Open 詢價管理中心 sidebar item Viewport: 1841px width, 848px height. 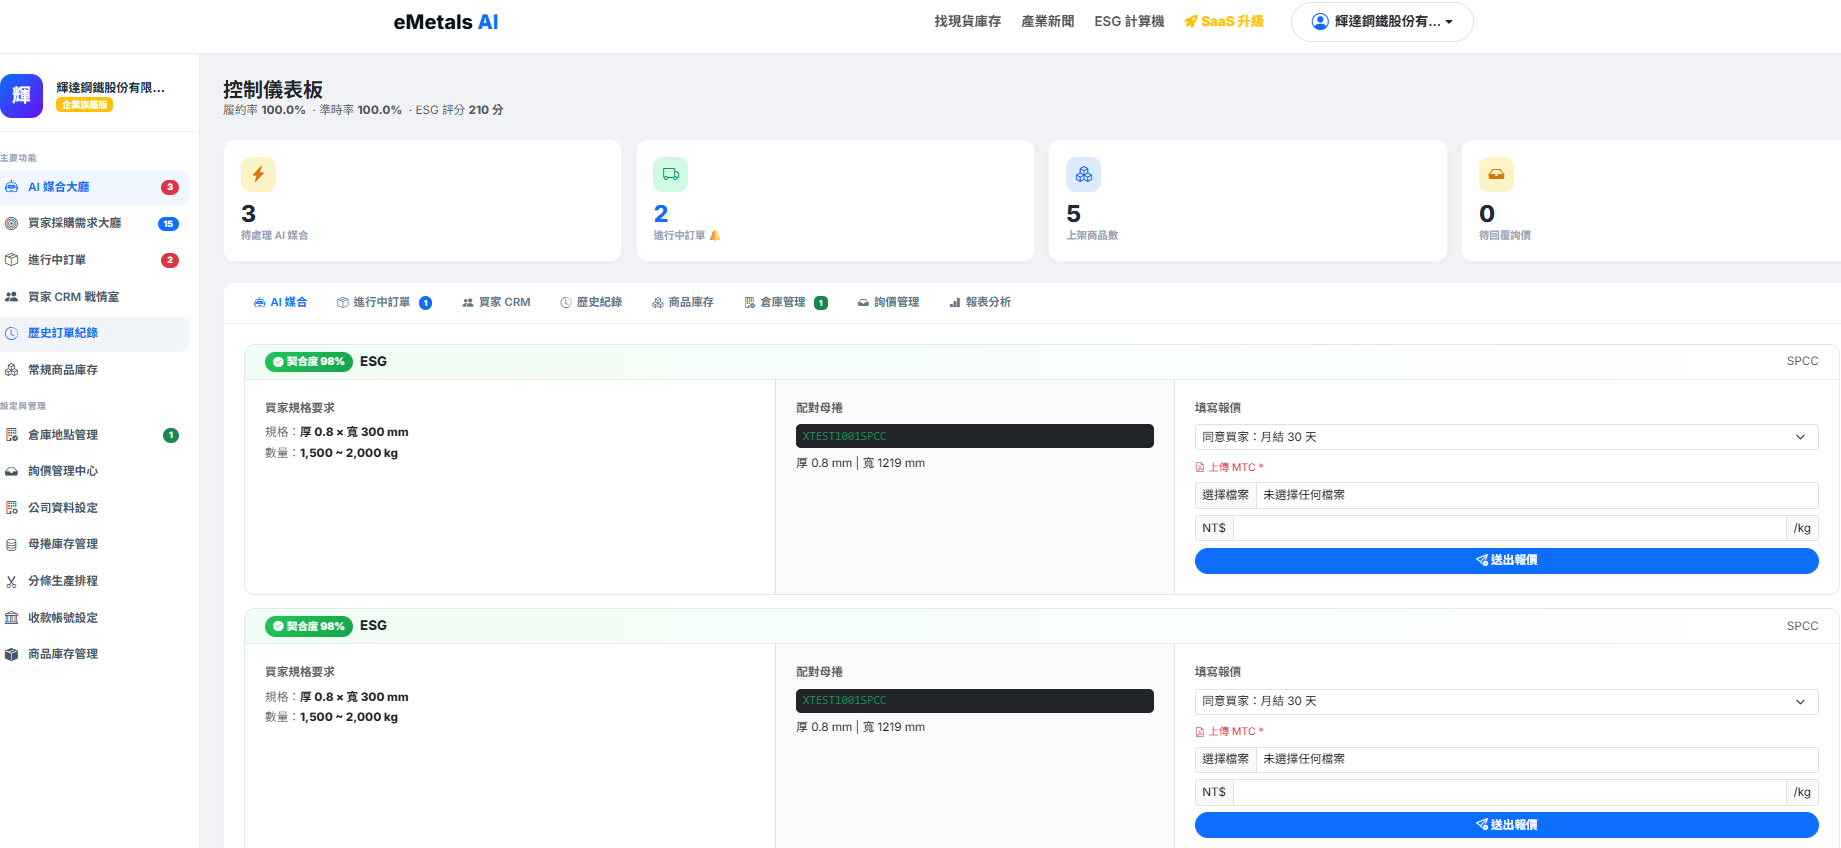point(92,471)
